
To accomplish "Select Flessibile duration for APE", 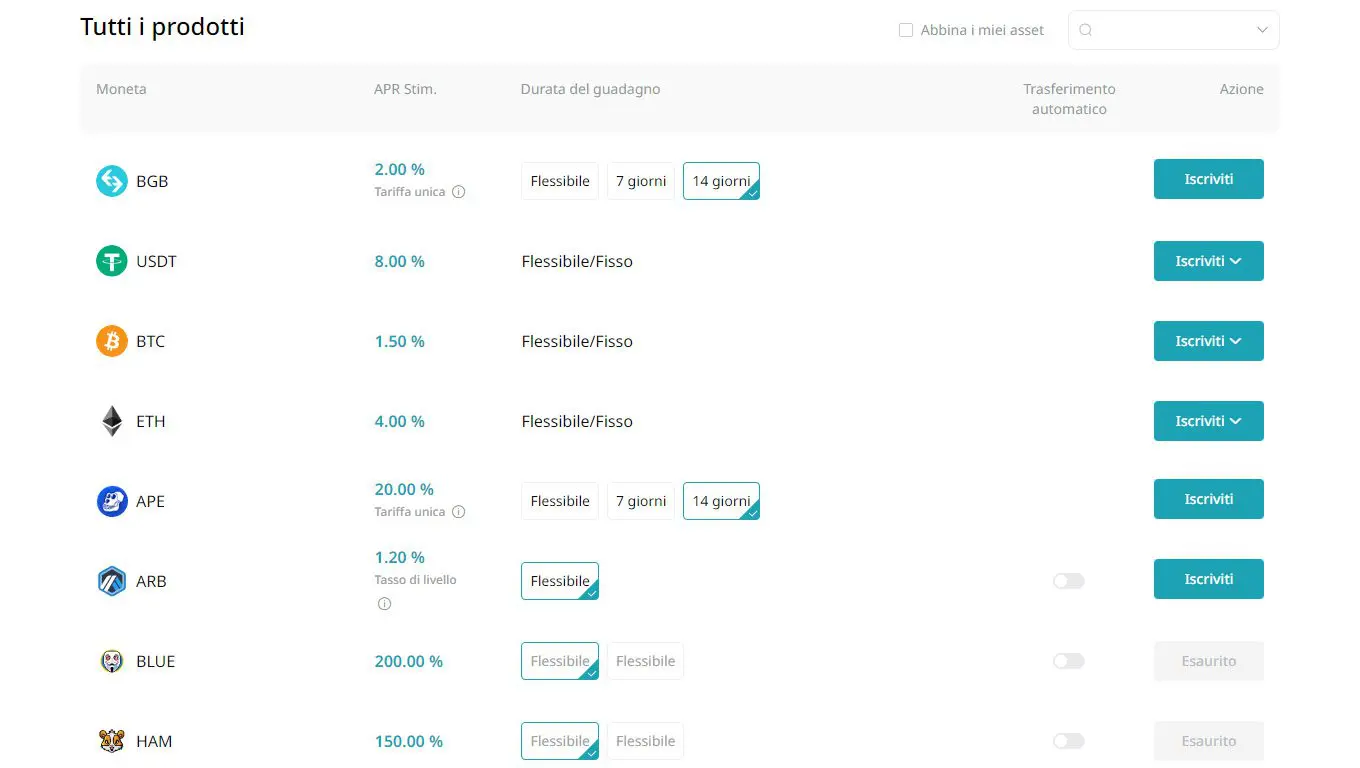I will 560,501.
